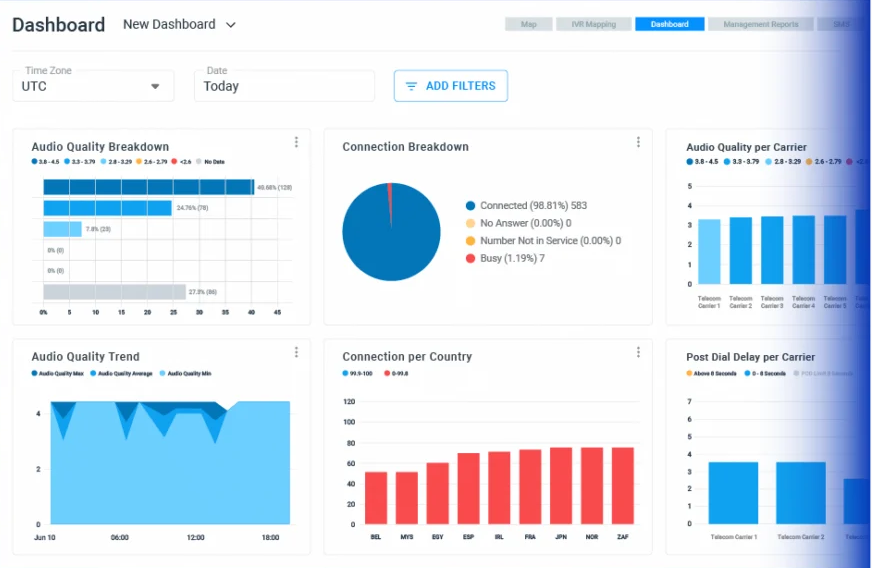Toggle <2.6 legend in Audio Quality Breakdown
The width and height of the screenshot is (872, 568).
pos(181,162)
